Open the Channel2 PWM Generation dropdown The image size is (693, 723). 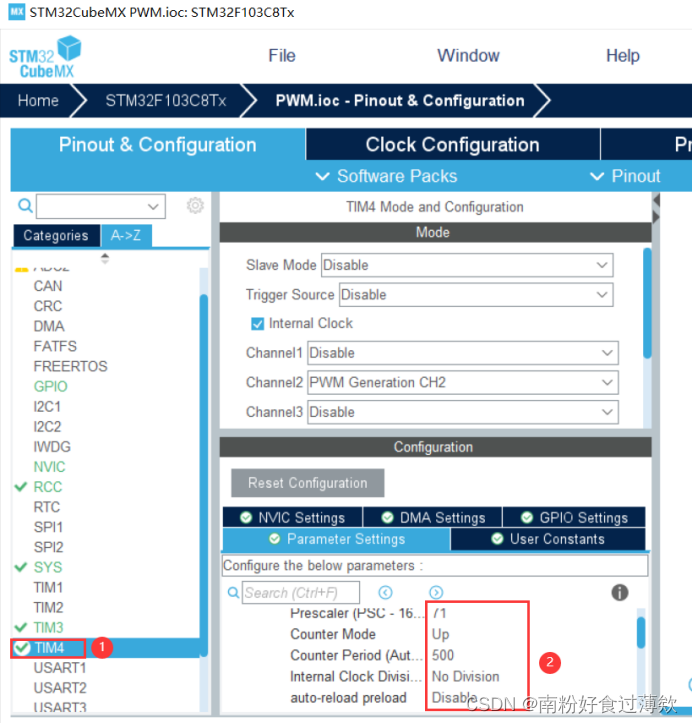(x=463, y=383)
